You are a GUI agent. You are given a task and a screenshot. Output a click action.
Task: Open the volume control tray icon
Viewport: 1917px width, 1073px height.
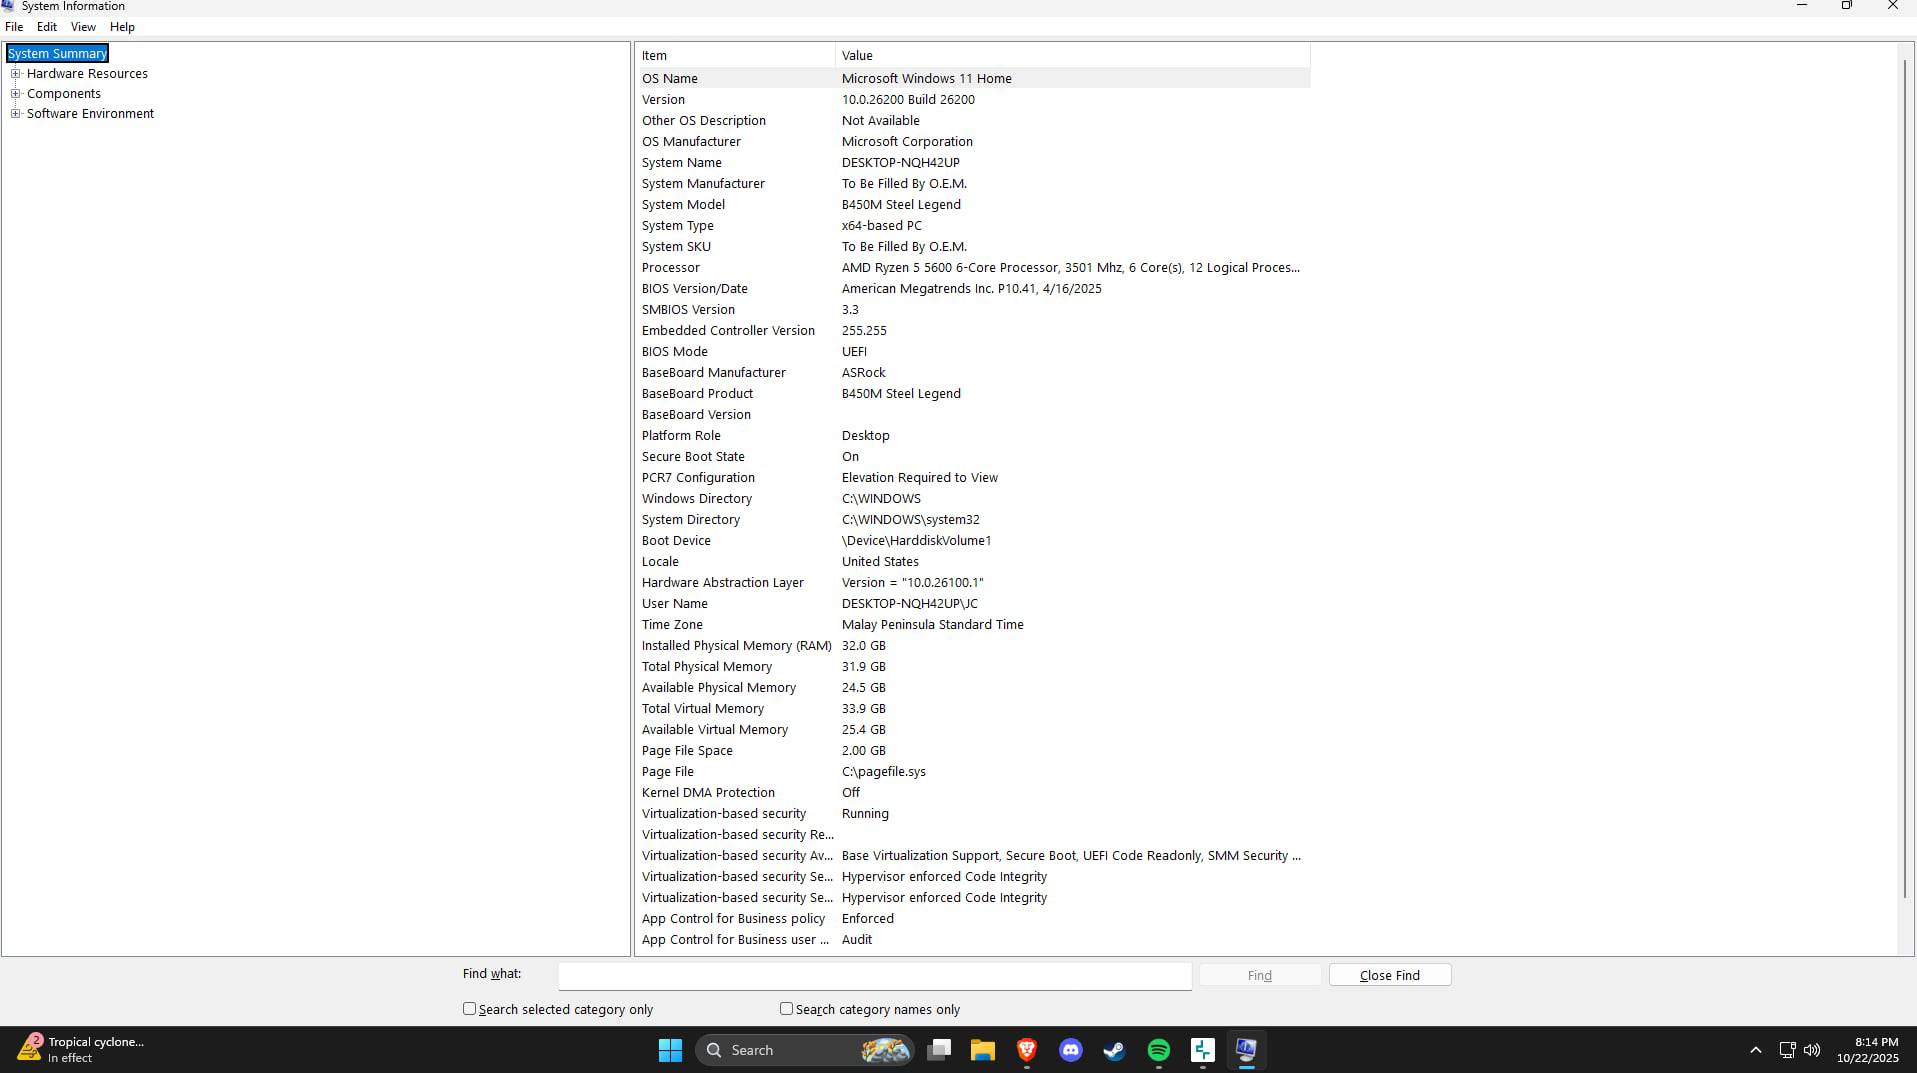[1812, 1050]
